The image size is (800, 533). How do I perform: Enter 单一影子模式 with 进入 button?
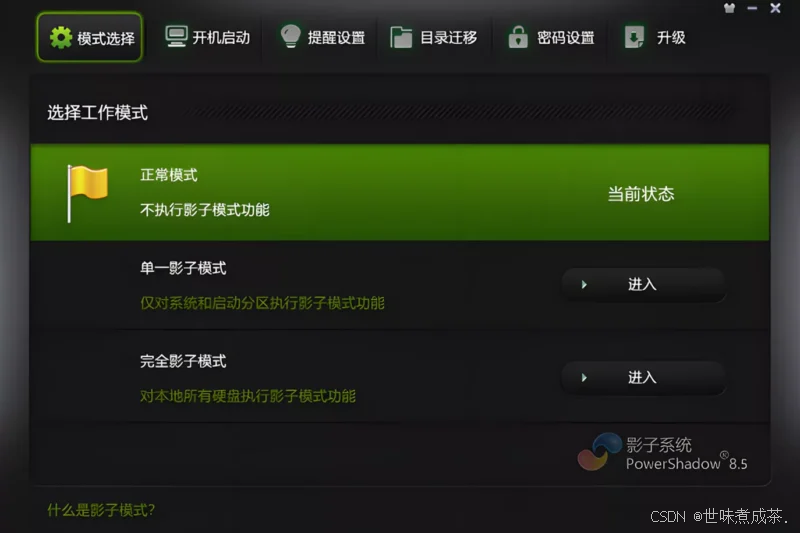tap(643, 285)
